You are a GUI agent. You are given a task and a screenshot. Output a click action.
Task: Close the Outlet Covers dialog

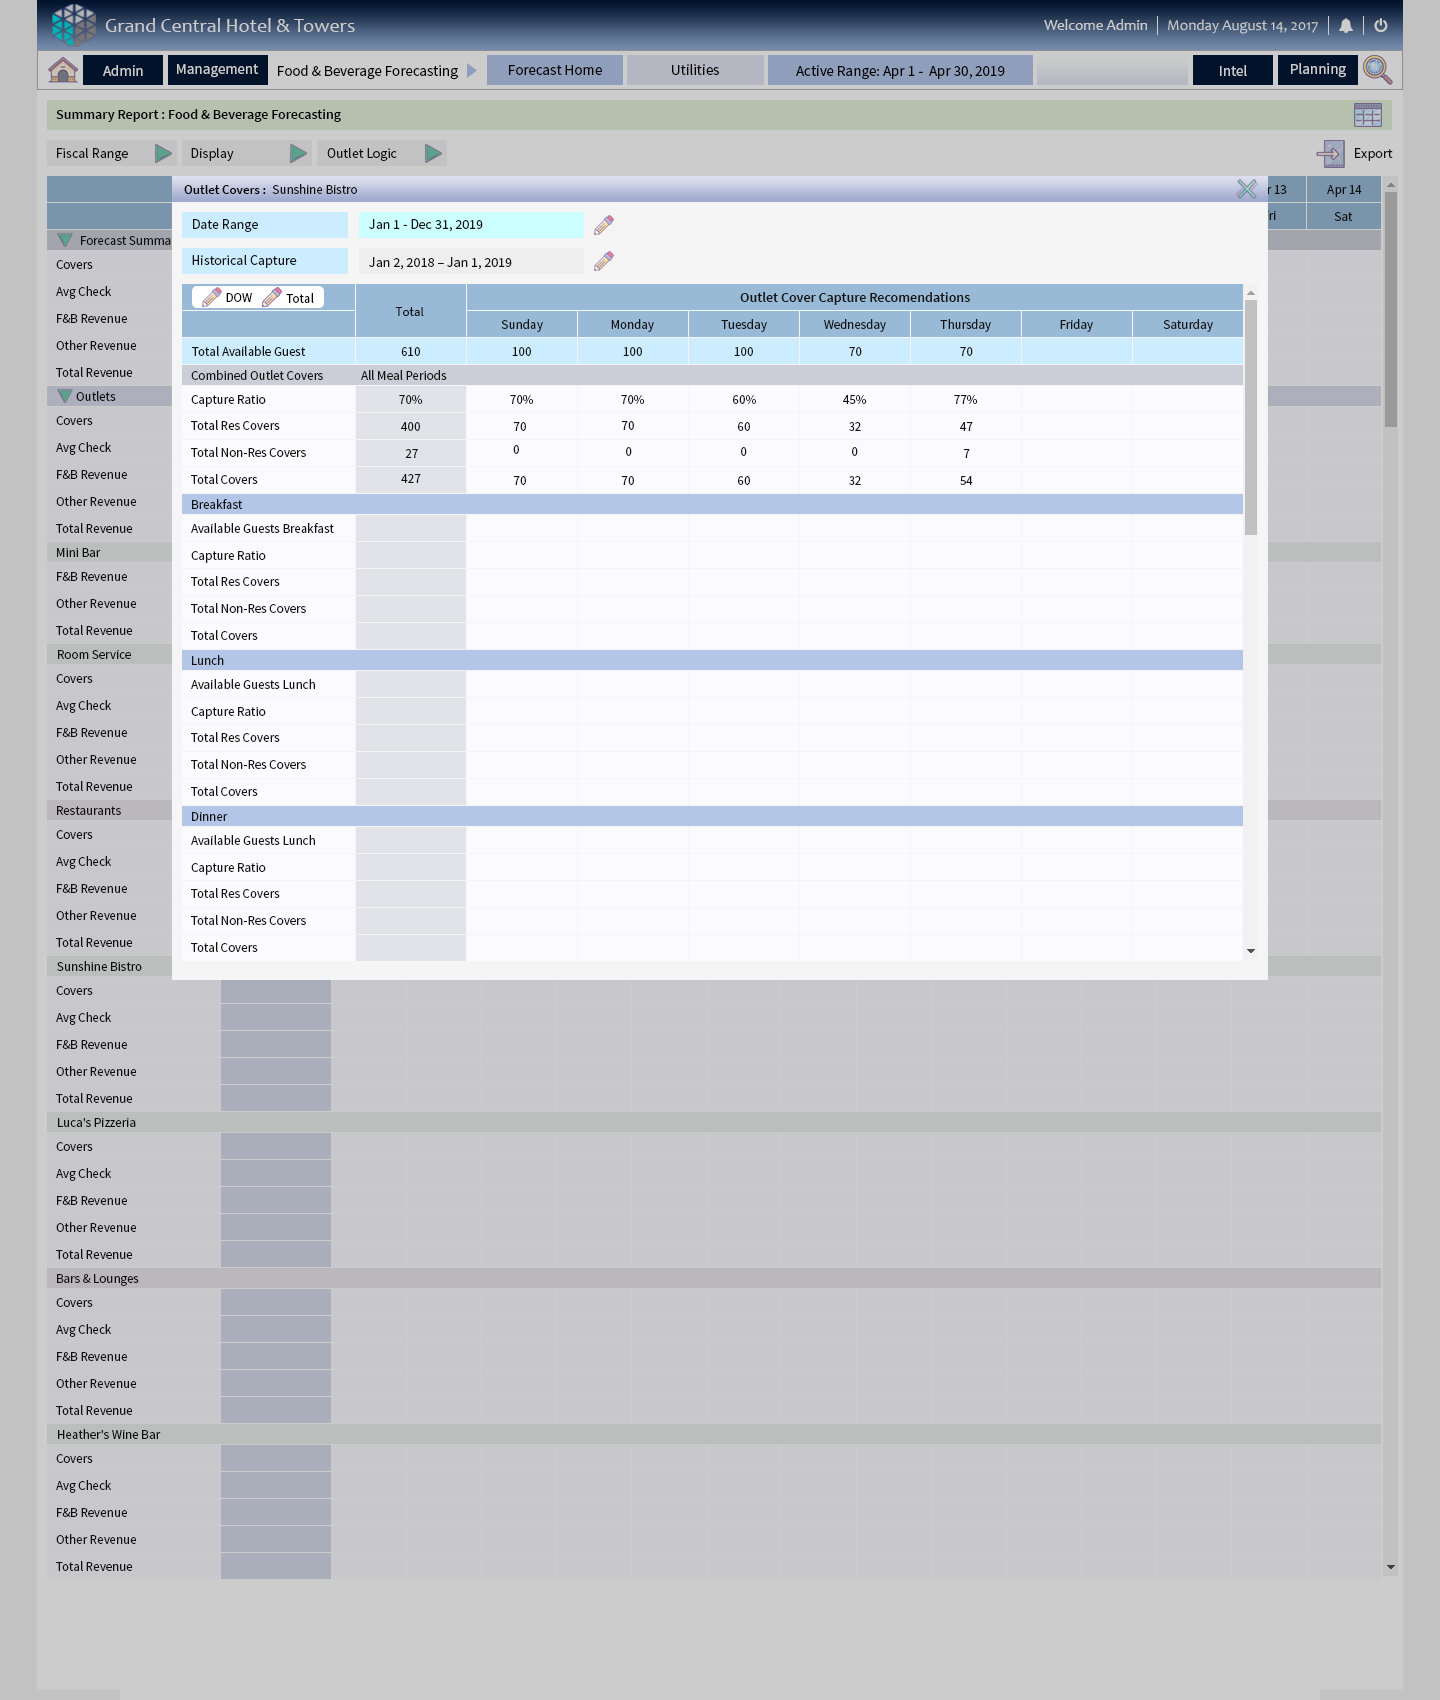[1246, 189]
